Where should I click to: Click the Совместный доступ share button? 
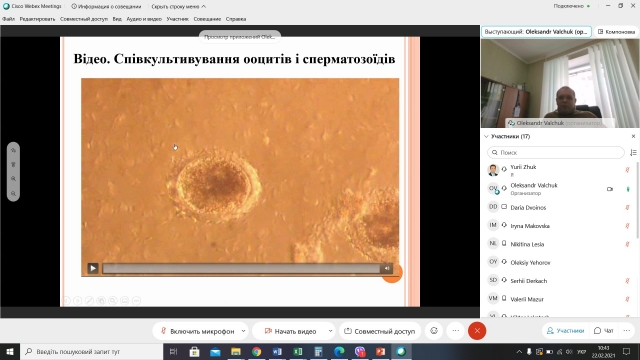[x=380, y=331]
